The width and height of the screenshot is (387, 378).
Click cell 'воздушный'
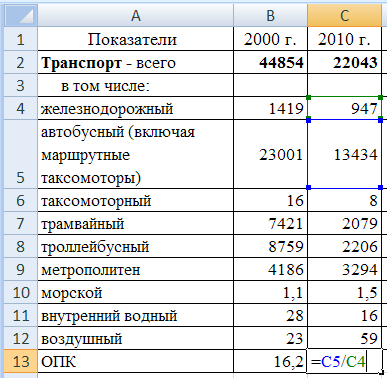[x=135, y=338]
